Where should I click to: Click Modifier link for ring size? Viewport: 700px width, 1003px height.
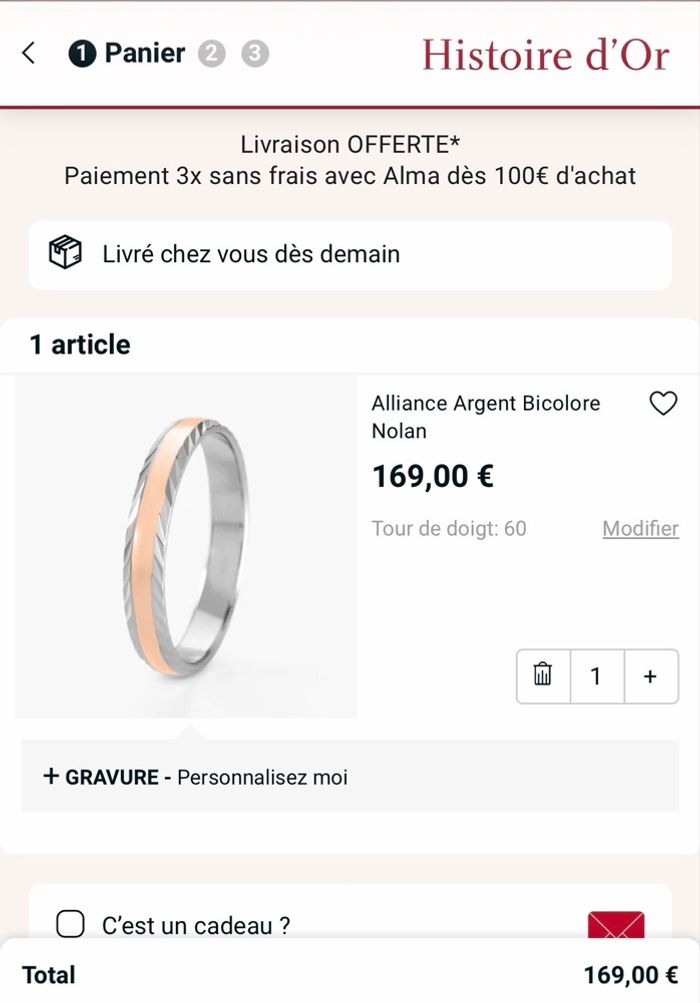pyautogui.click(x=640, y=528)
